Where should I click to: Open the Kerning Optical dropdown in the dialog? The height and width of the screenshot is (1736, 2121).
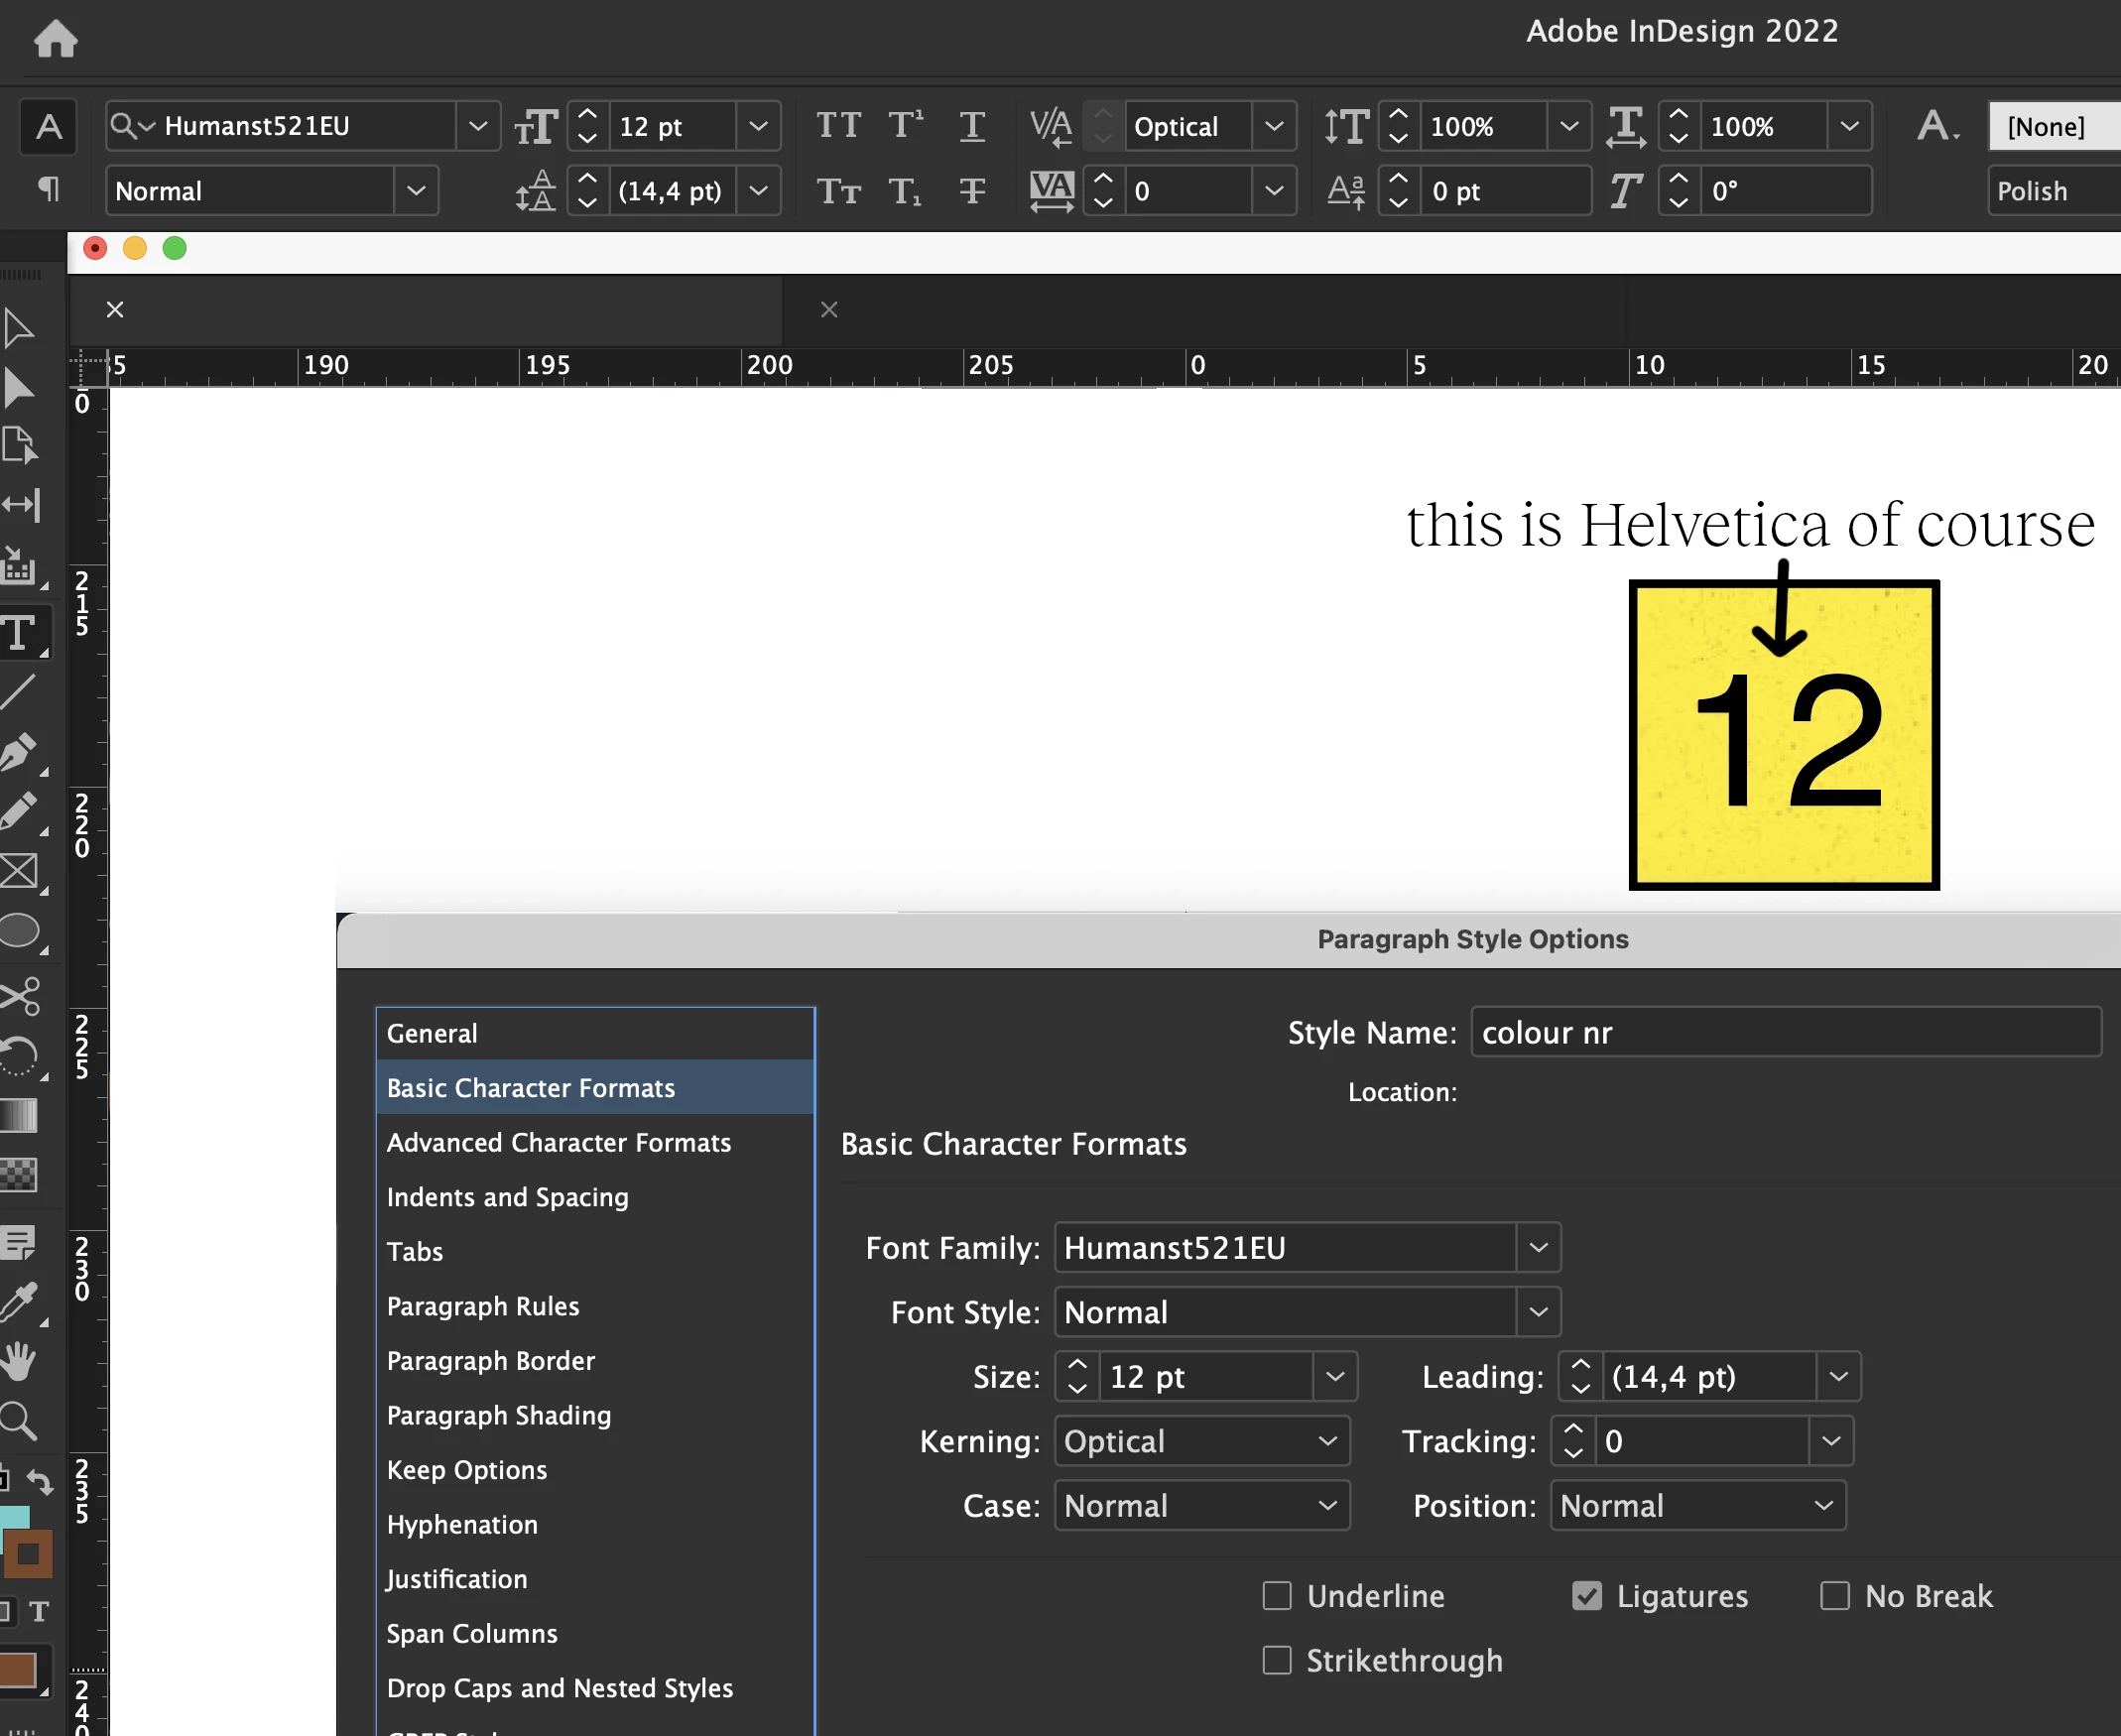pyautogui.click(x=1326, y=1441)
